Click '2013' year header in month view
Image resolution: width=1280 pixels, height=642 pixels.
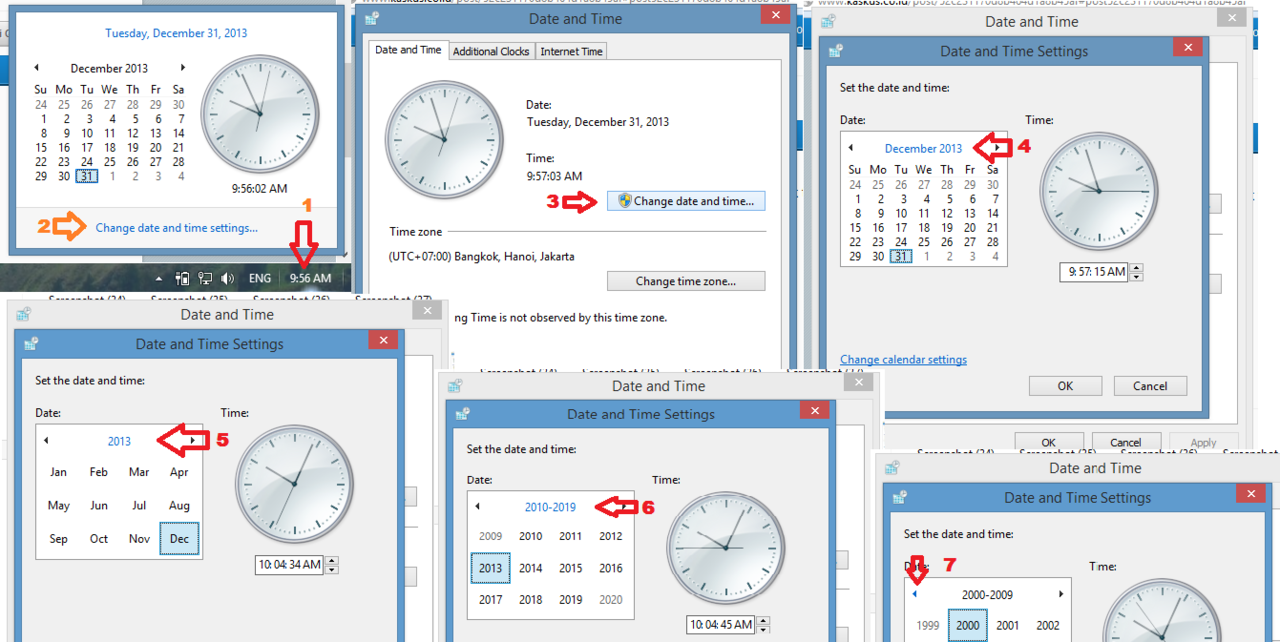pyautogui.click(x=119, y=441)
